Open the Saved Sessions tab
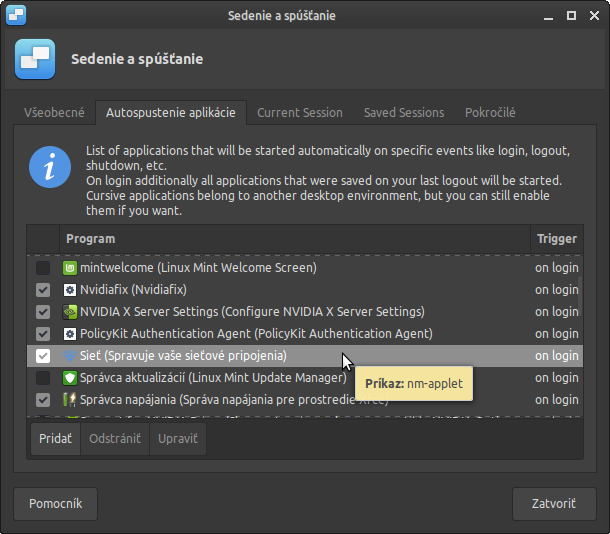Viewport: 610px width, 534px height. click(x=404, y=113)
